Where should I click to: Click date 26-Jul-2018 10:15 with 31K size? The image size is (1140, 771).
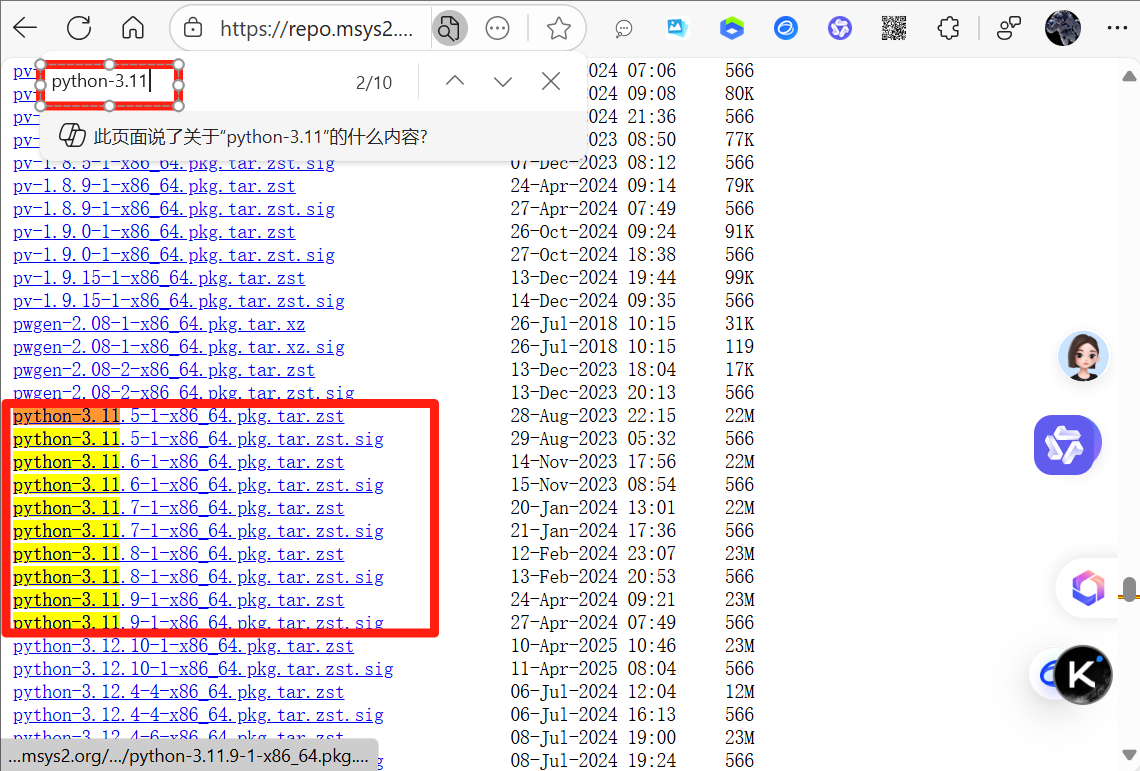tap(593, 324)
